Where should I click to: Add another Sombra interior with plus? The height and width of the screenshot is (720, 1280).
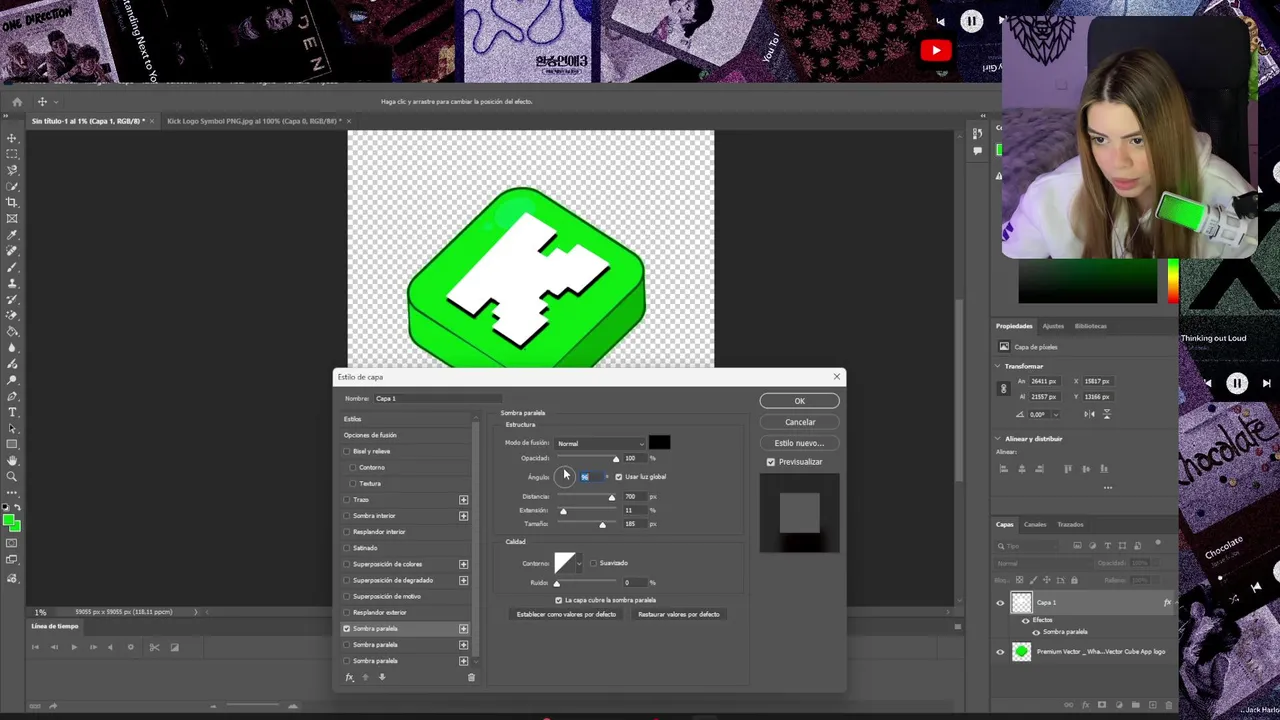[x=463, y=516]
